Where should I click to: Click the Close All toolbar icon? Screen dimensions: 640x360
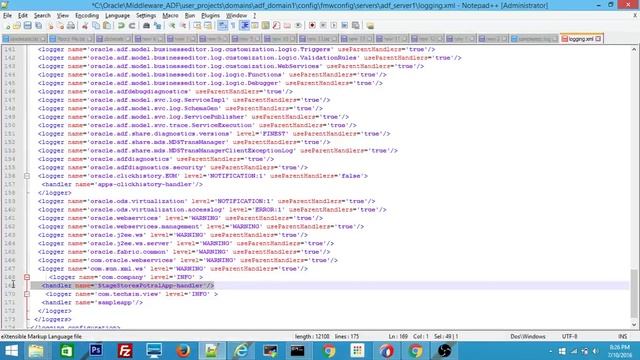tap(60, 26)
